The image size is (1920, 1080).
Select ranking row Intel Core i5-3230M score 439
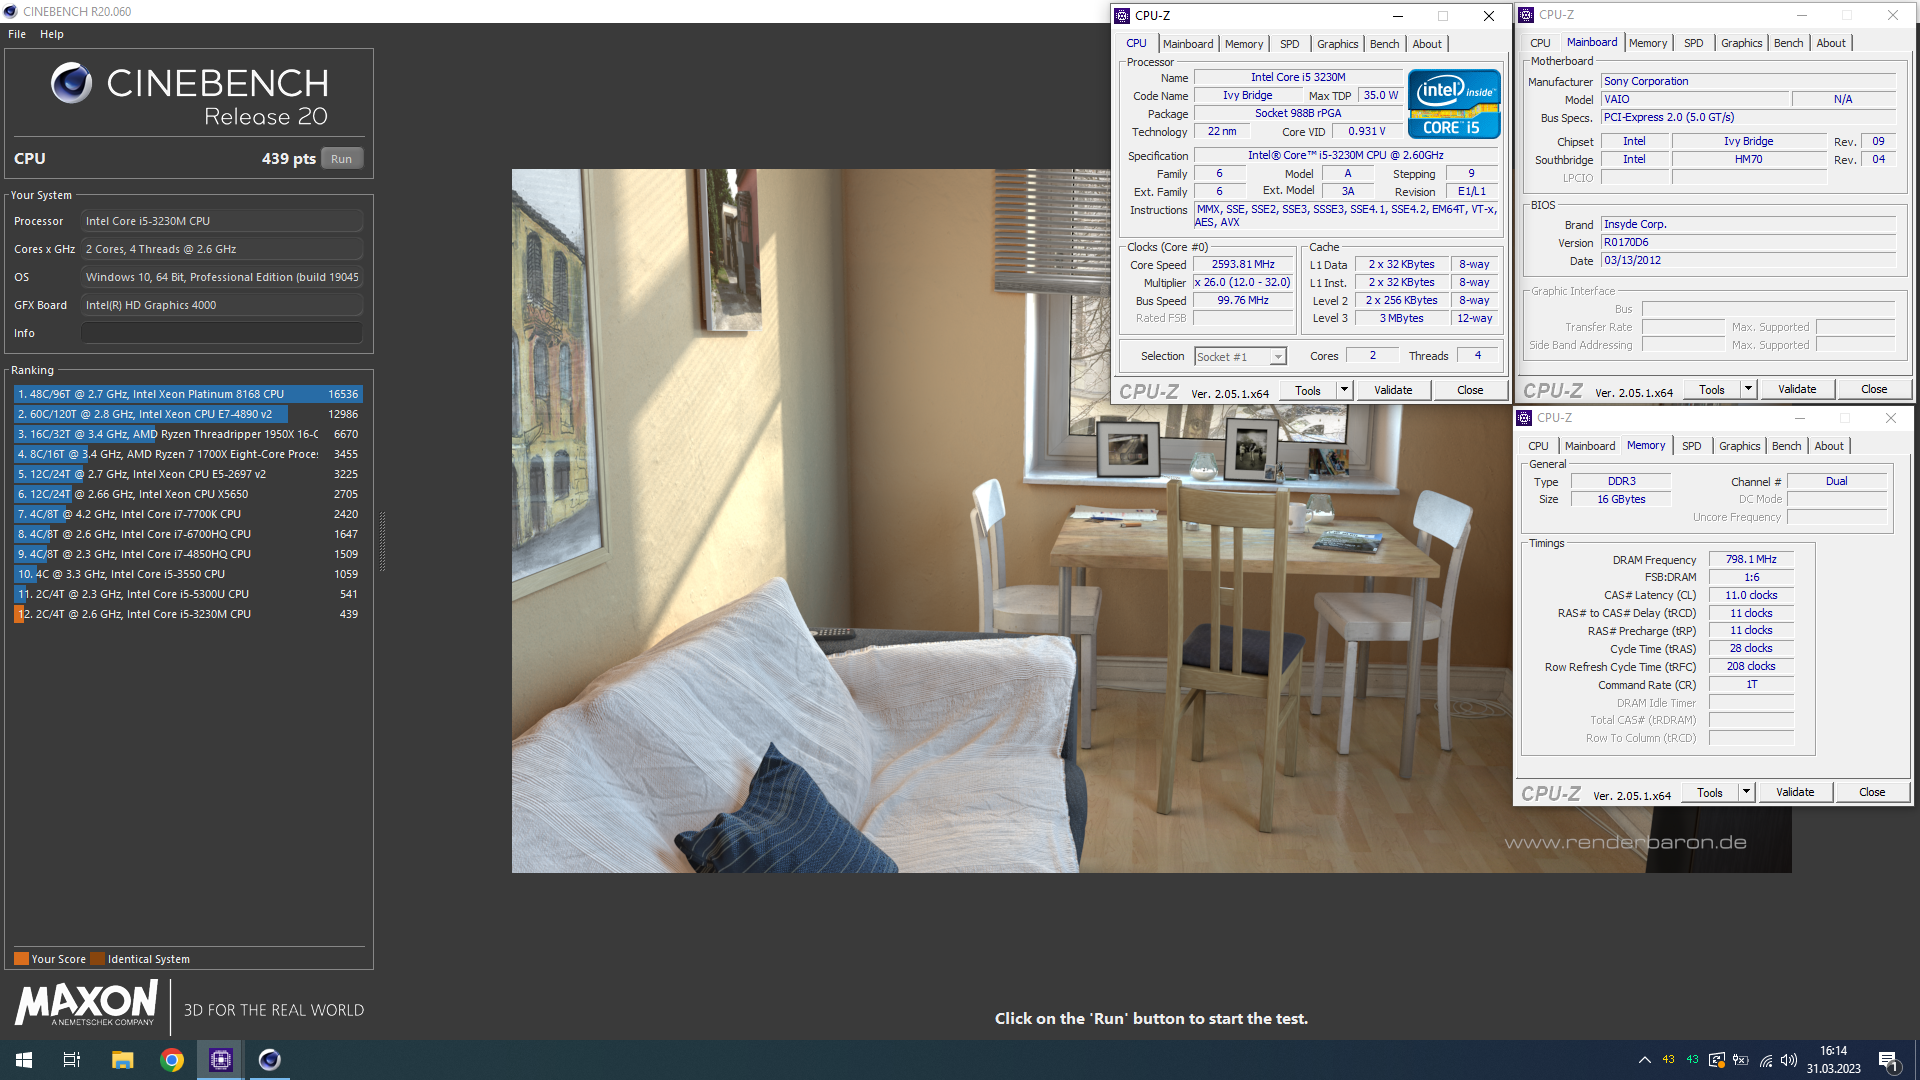[x=188, y=614]
